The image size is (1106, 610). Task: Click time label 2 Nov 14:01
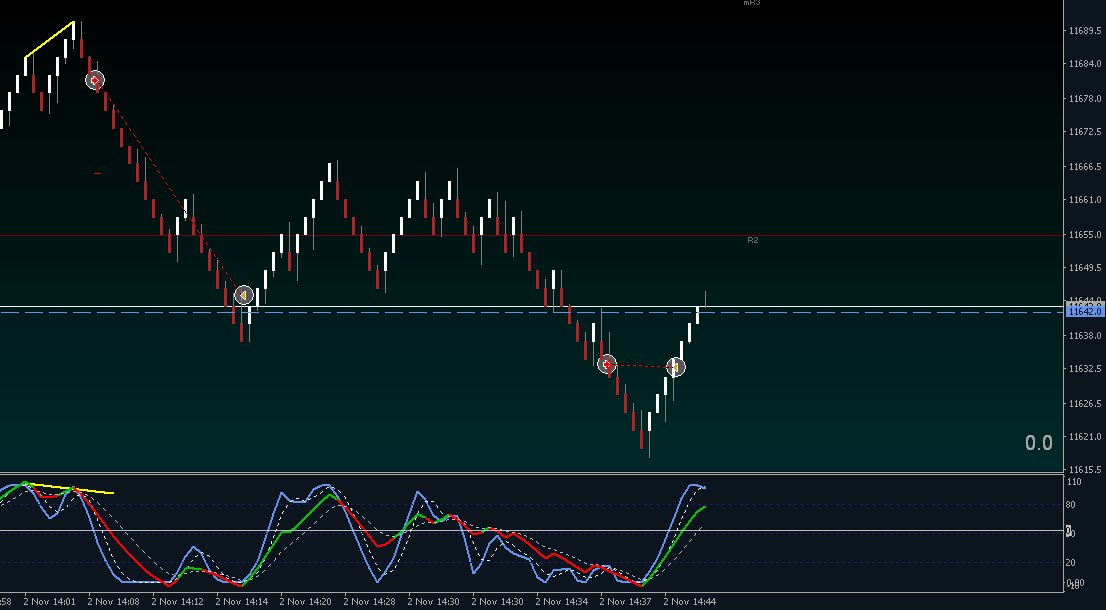tap(49, 602)
